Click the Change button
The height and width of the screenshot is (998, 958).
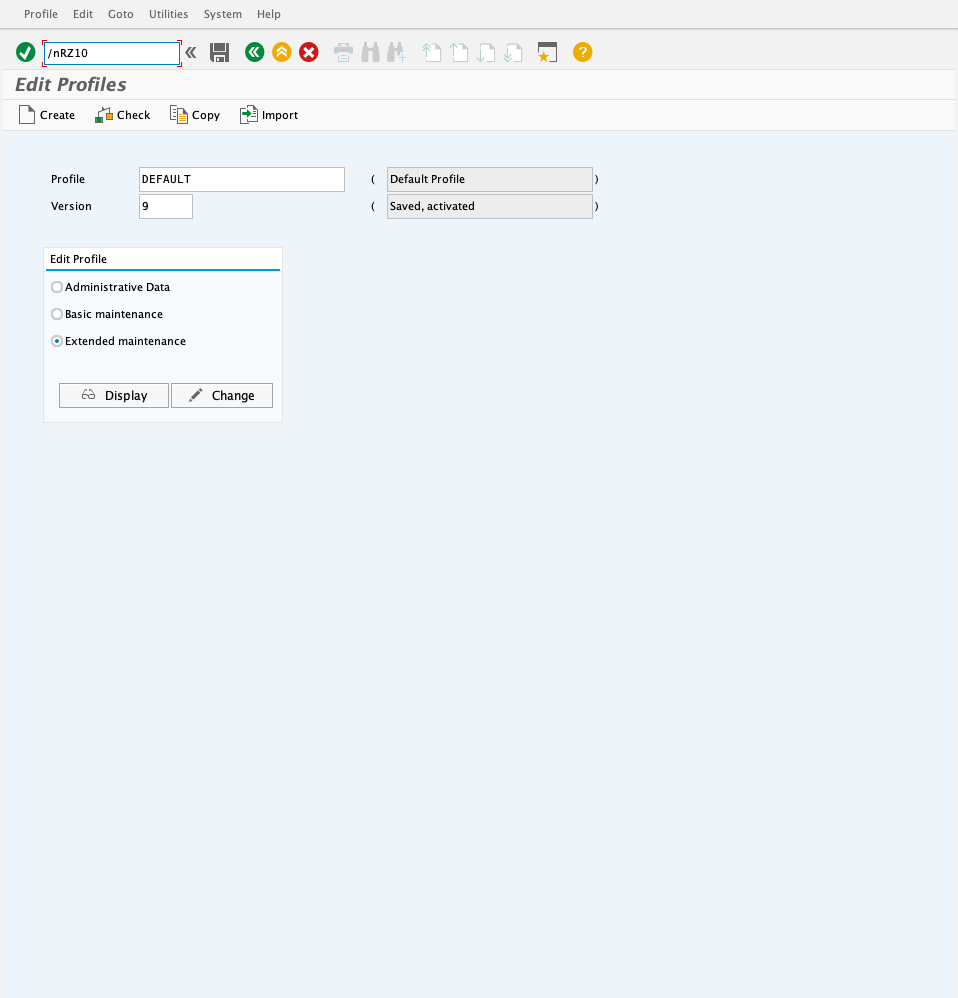221,395
